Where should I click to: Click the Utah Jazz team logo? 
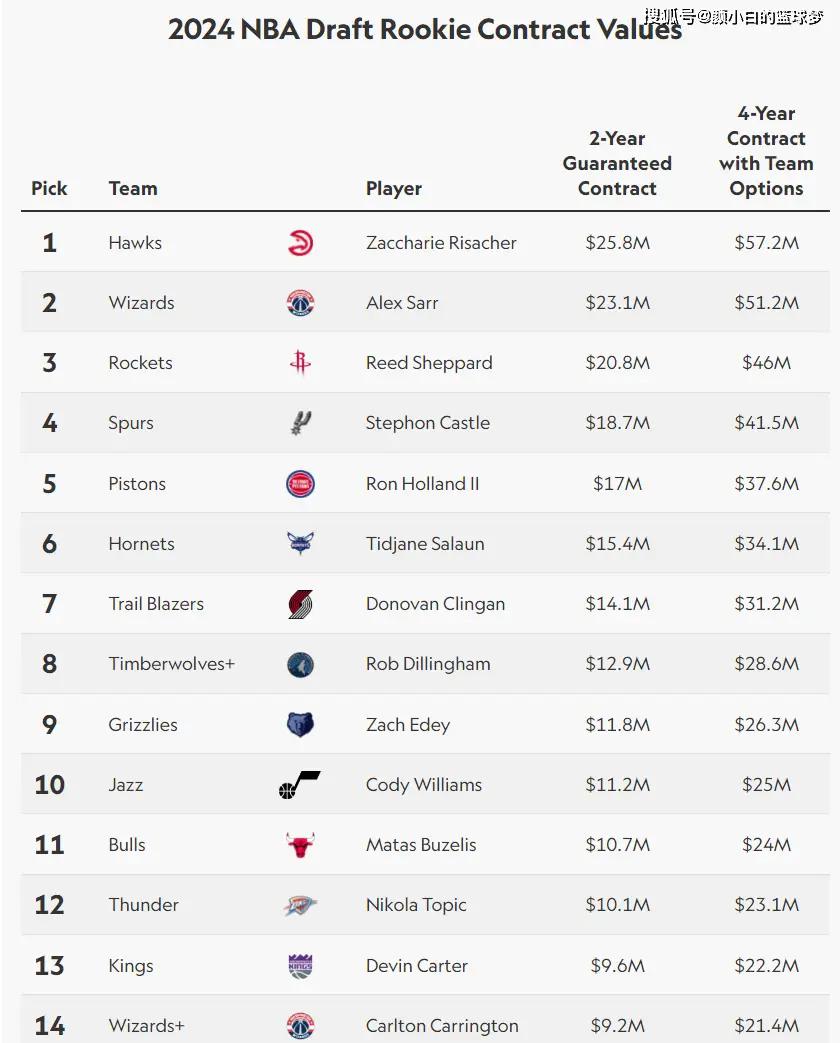tap(299, 785)
